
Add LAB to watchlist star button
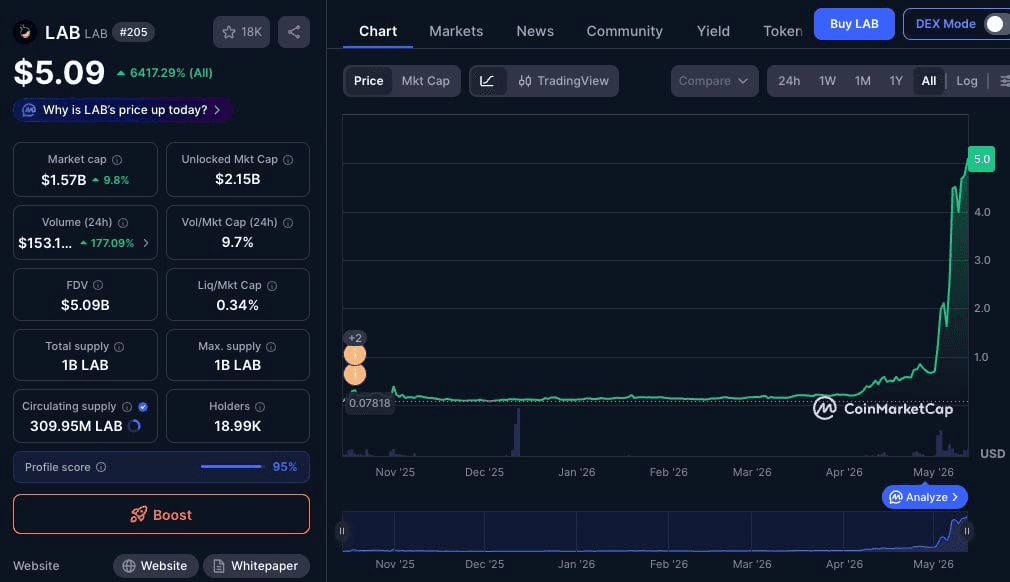(241, 32)
